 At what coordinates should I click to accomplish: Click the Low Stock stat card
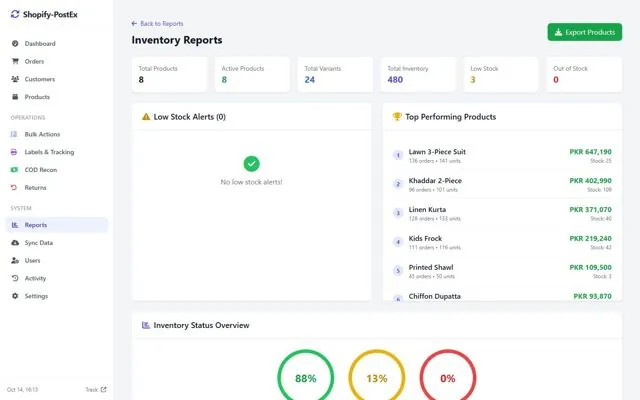[501, 74]
